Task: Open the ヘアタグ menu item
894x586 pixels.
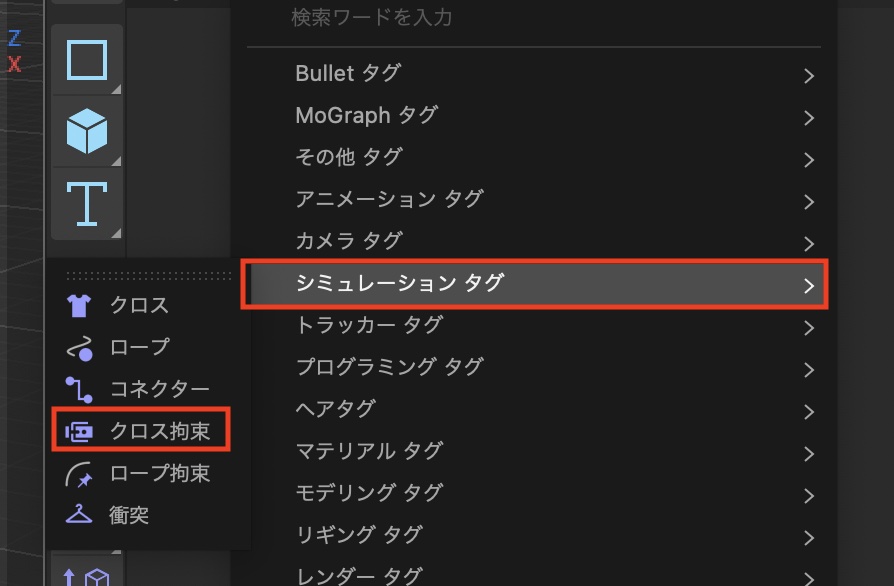Action: pyautogui.click(x=335, y=409)
